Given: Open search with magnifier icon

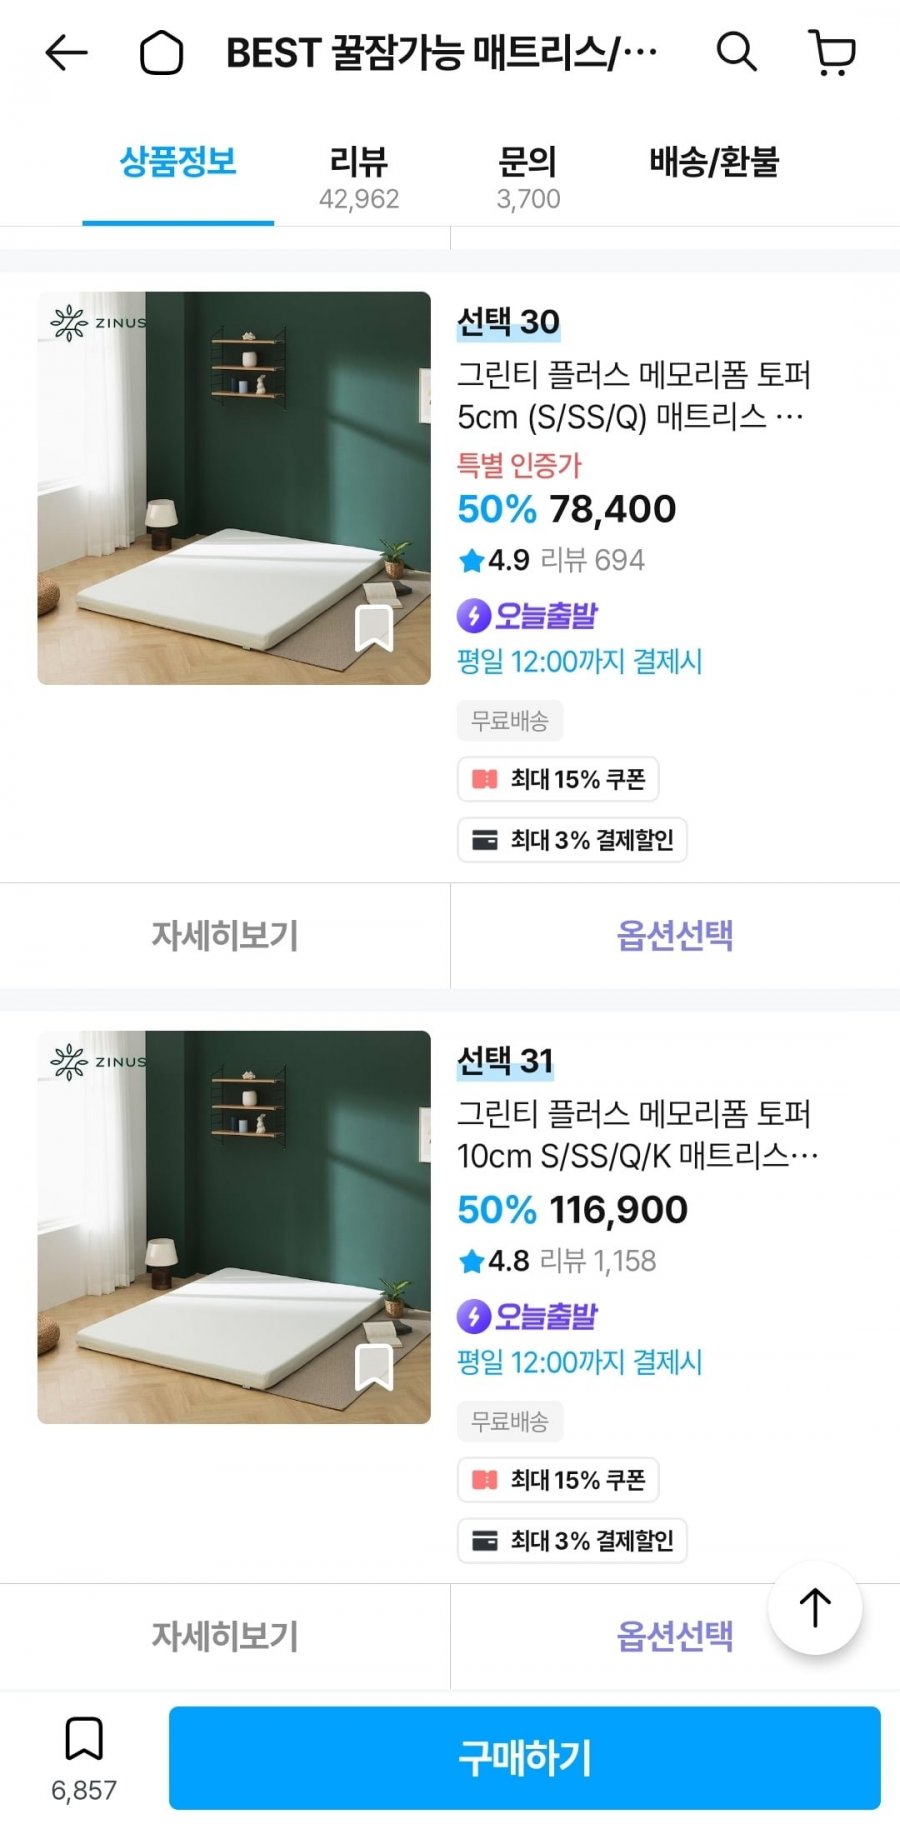Looking at the screenshot, I should coord(736,51).
